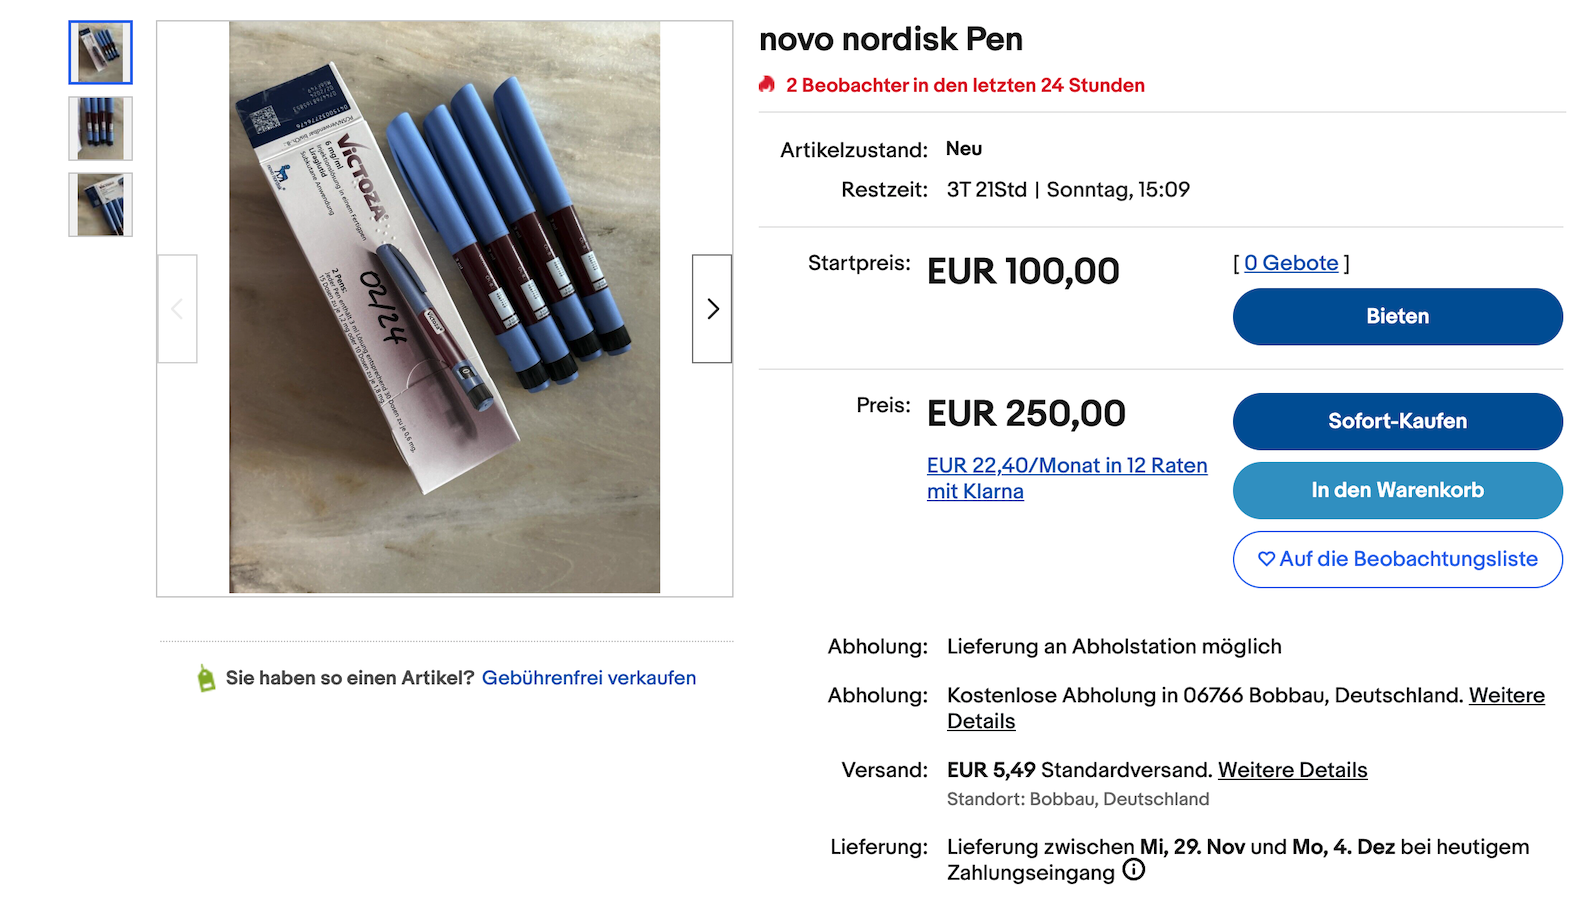Image resolution: width=1585 pixels, height=900 pixels.
Task: Click the EUR 250,00 price text
Action: point(1026,413)
